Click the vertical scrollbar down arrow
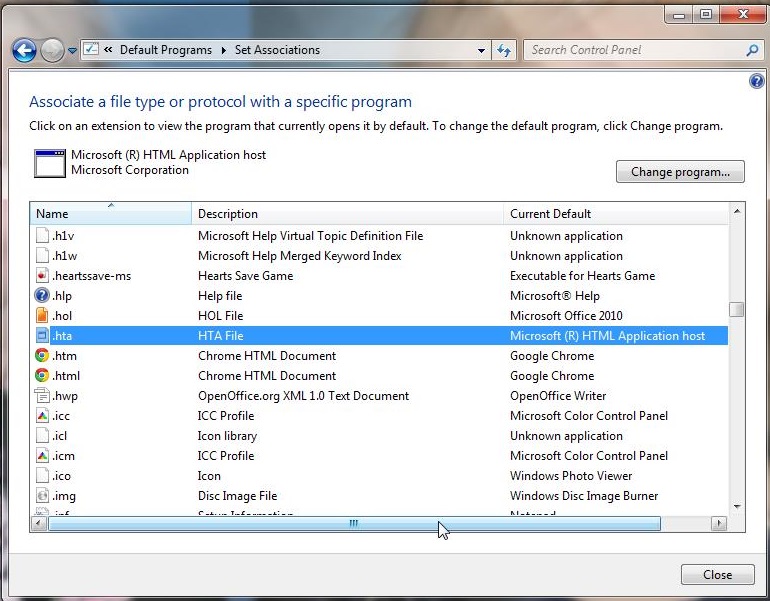Screen dimensions: 770x601 (737, 506)
